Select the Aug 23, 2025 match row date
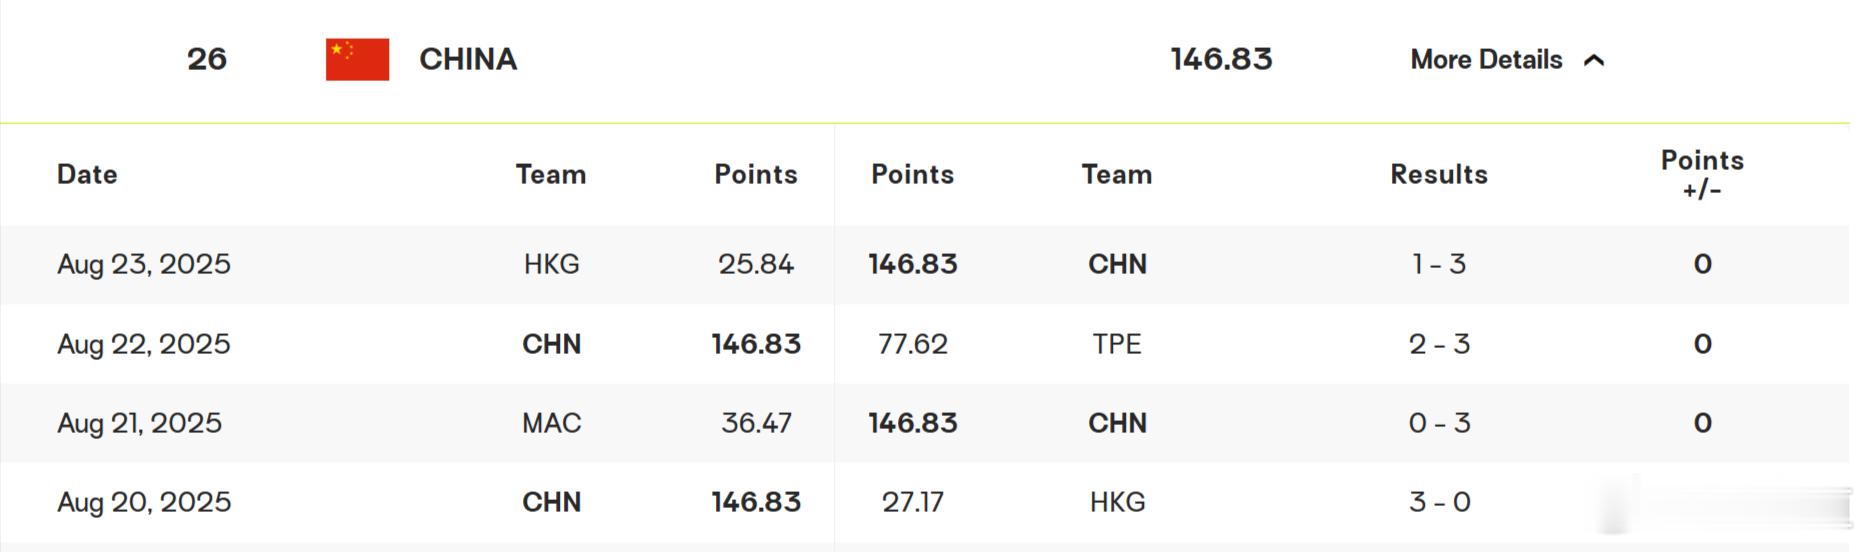Image resolution: width=1868 pixels, height=552 pixels. point(144,264)
